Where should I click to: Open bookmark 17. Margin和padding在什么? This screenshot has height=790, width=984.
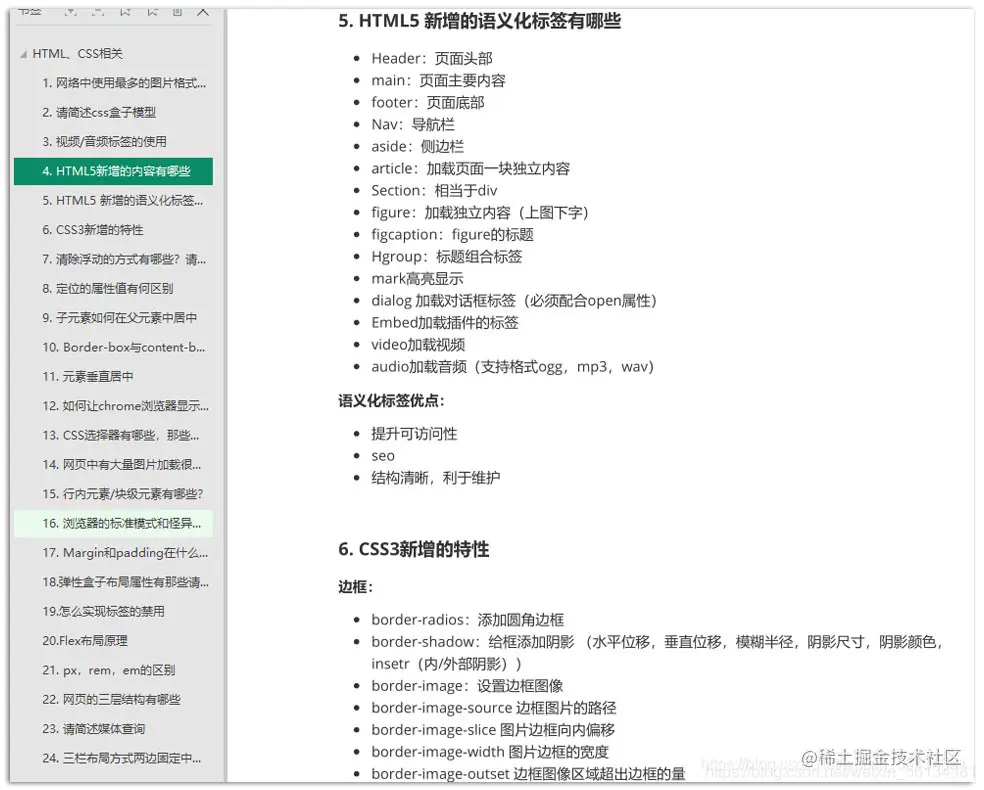(x=125, y=553)
